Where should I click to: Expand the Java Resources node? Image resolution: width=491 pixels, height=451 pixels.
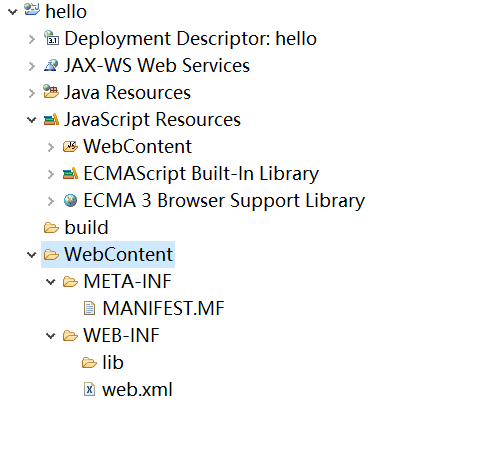tap(32, 93)
